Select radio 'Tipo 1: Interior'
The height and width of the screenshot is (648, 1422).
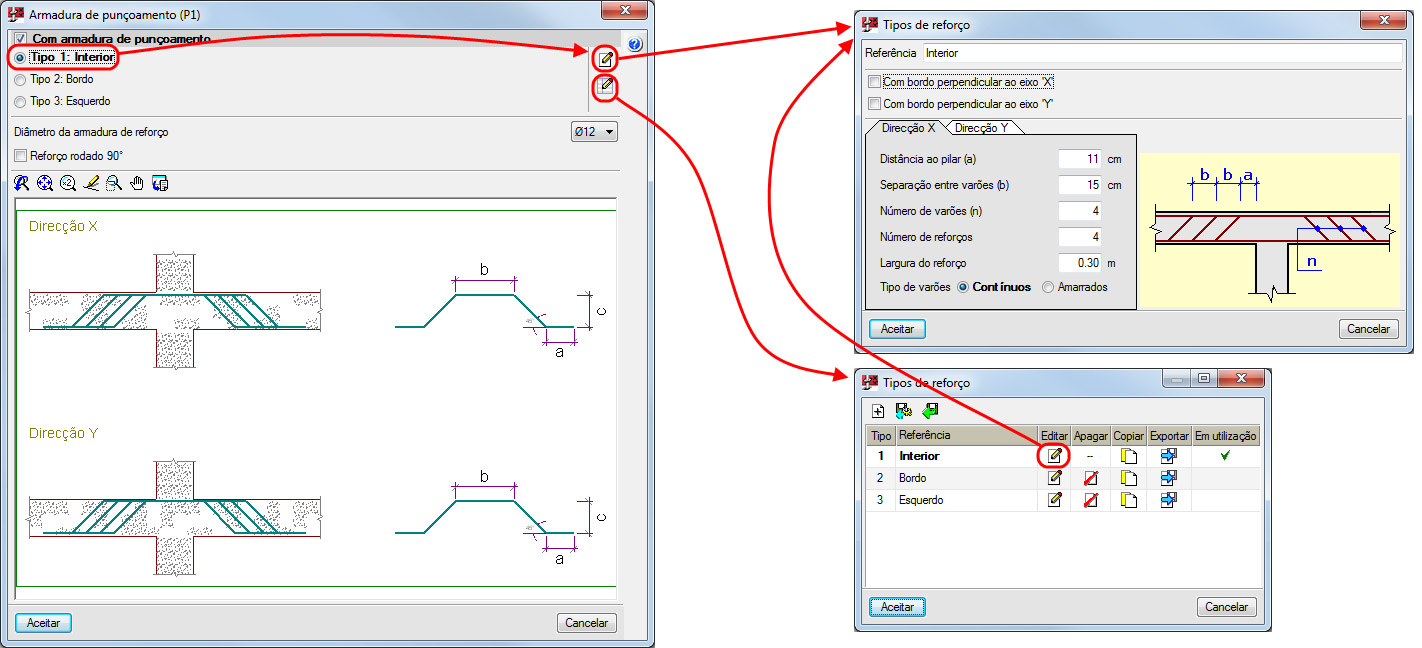tap(20, 58)
